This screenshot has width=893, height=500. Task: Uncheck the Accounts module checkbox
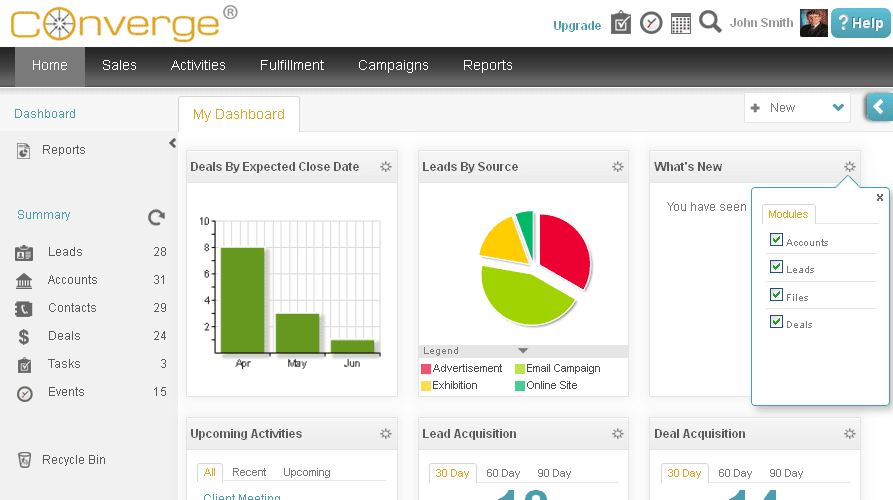point(776,240)
